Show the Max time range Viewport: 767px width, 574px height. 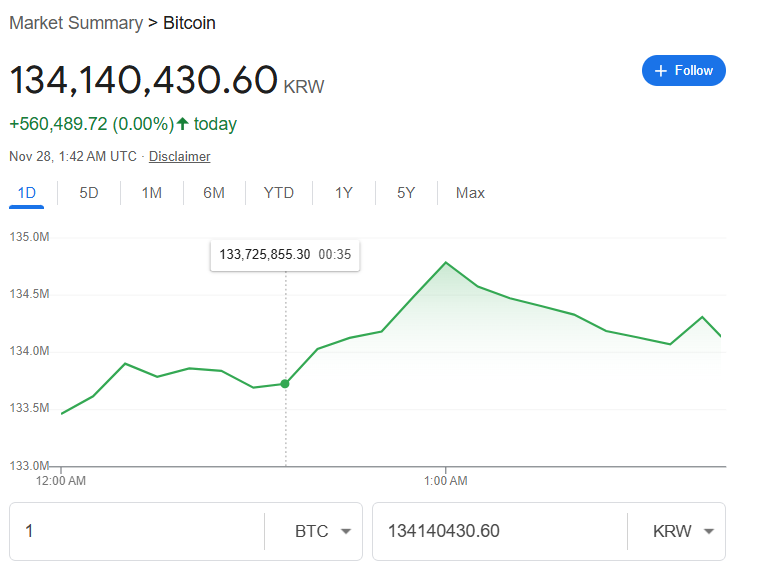point(470,193)
